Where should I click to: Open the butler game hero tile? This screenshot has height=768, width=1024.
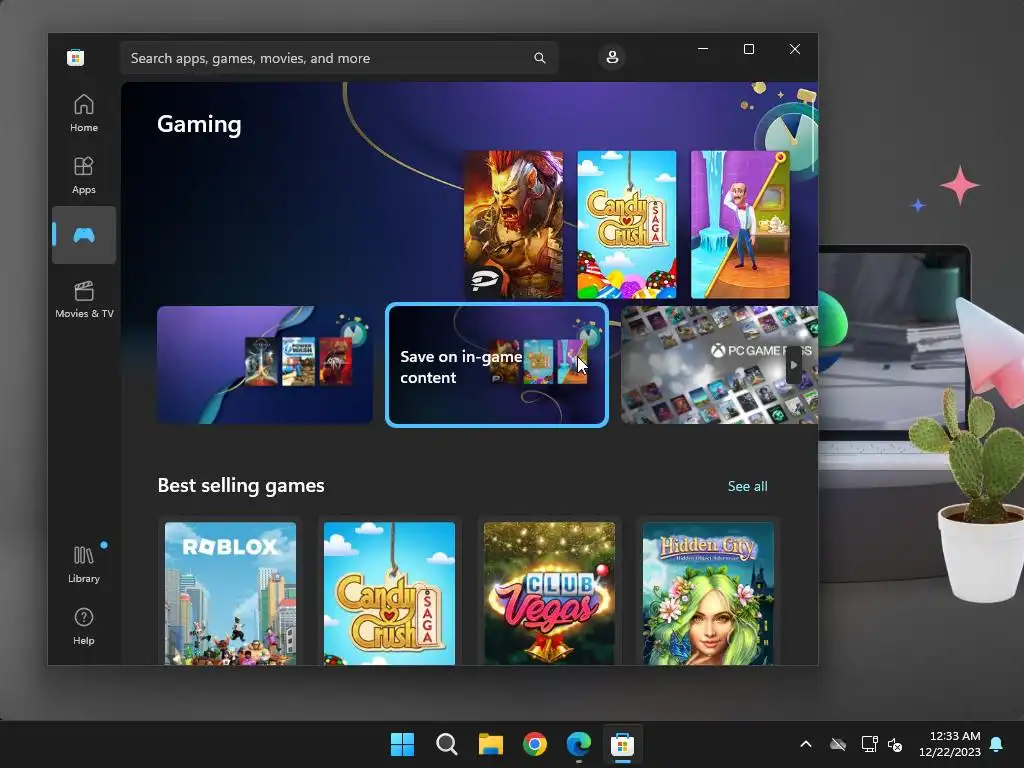[740, 225]
